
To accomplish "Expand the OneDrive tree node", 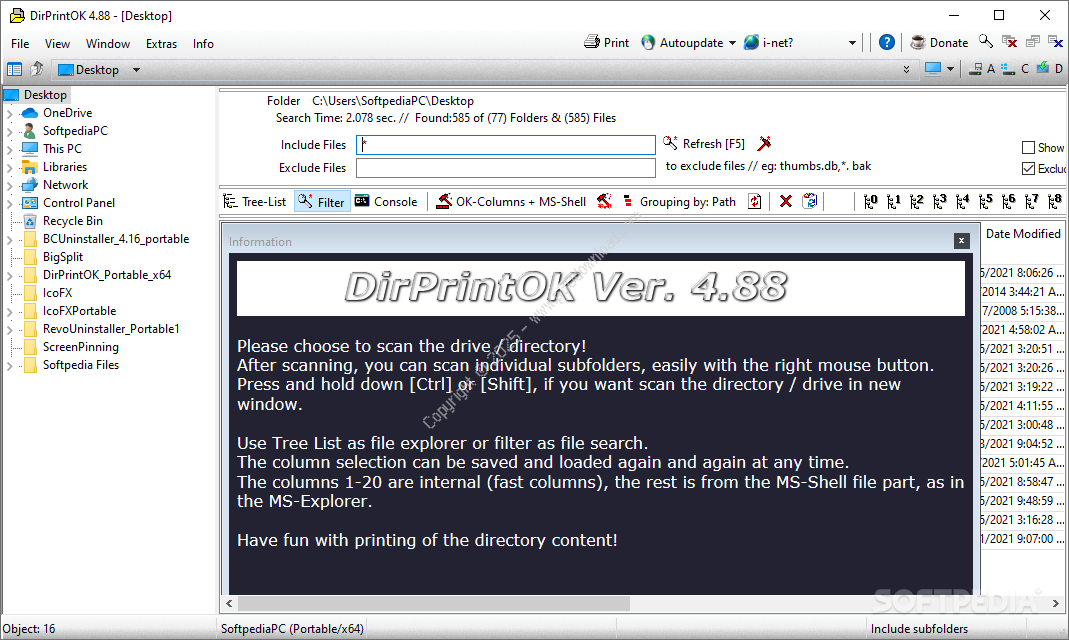I will (x=9, y=114).
